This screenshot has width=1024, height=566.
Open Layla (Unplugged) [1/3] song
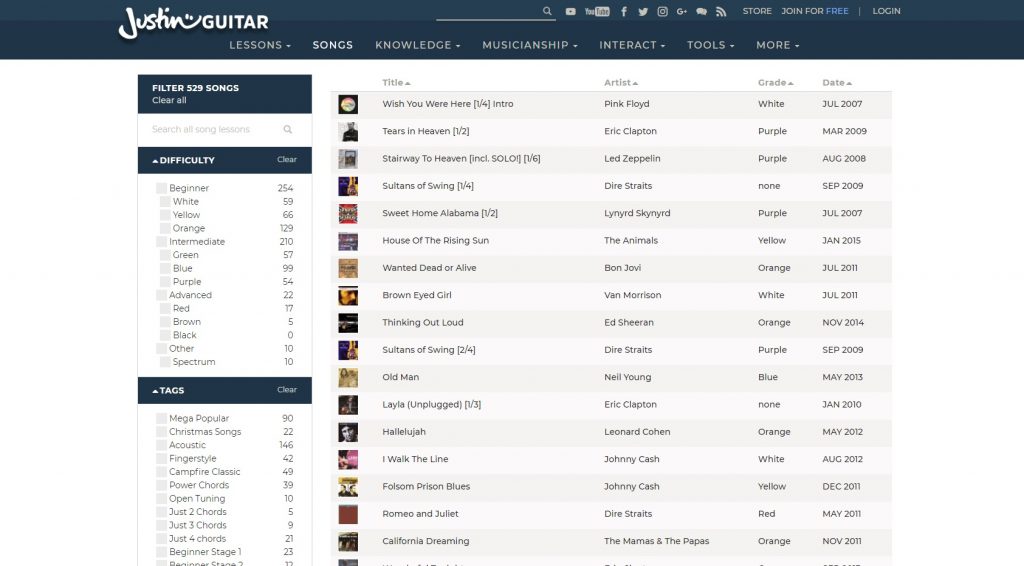click(432, 405)
